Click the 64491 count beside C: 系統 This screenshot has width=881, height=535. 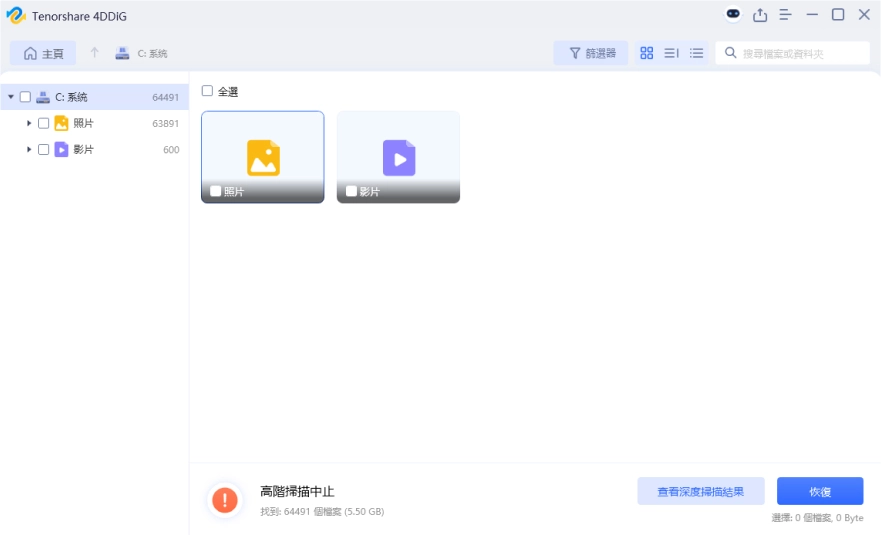pos(166,97)
